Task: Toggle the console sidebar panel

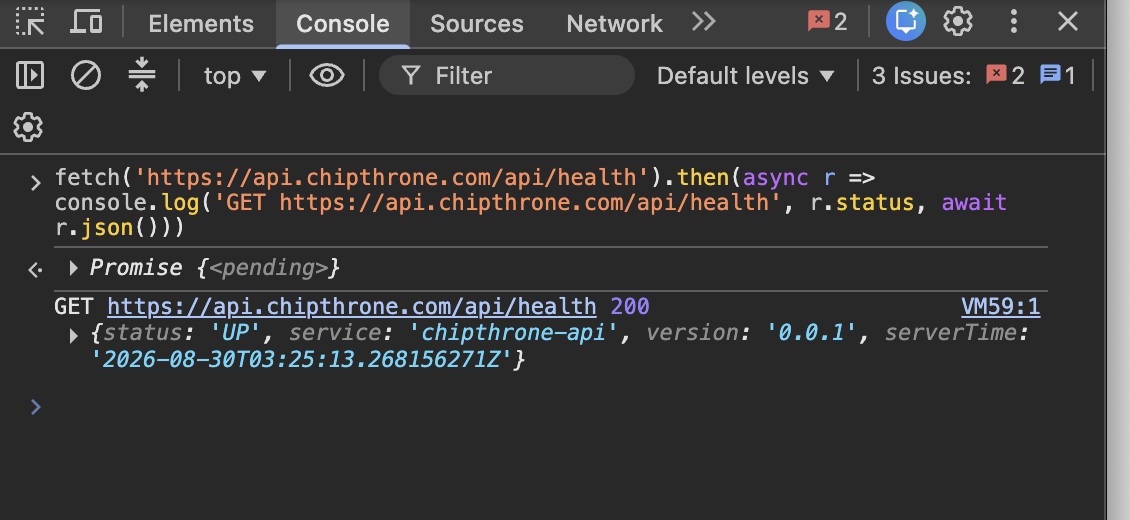Action: (30, 76)
